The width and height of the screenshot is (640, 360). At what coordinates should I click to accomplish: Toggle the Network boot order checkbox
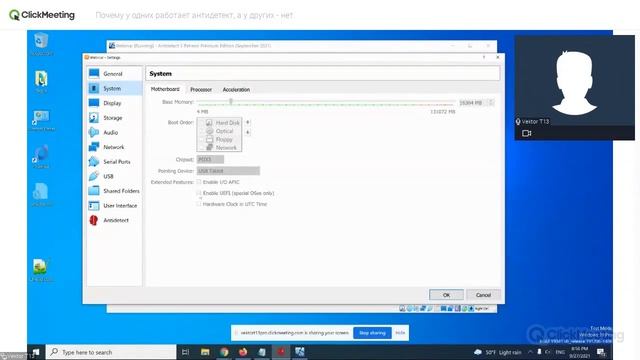pos(202,148)
